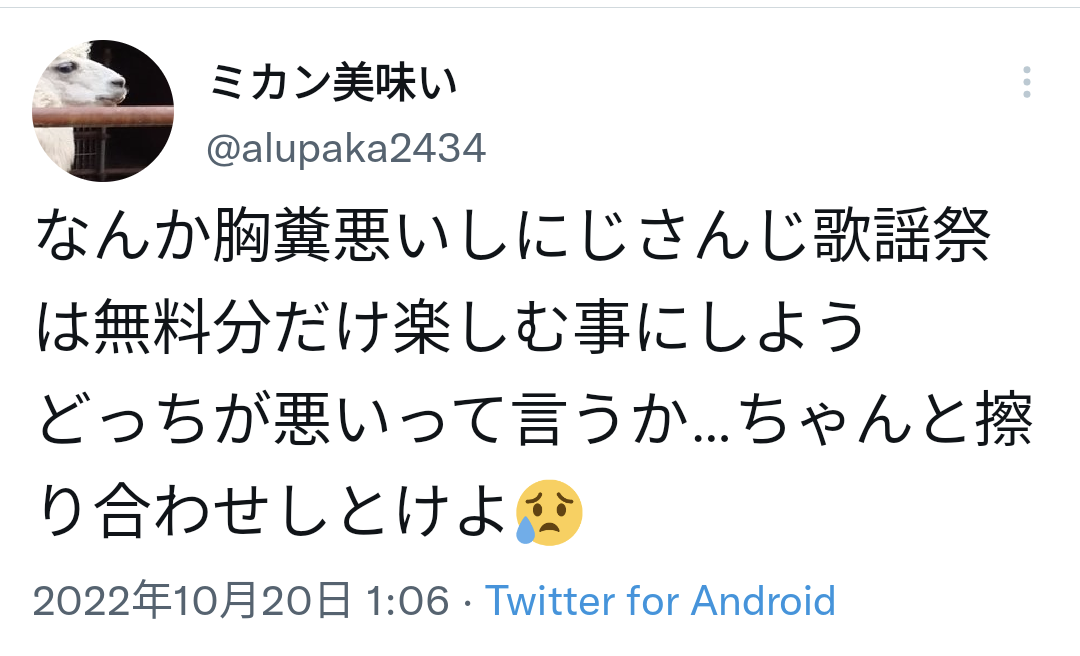
Task: Select the tweet line starting なんか胸糞悪い
Action: click(513, 235)
